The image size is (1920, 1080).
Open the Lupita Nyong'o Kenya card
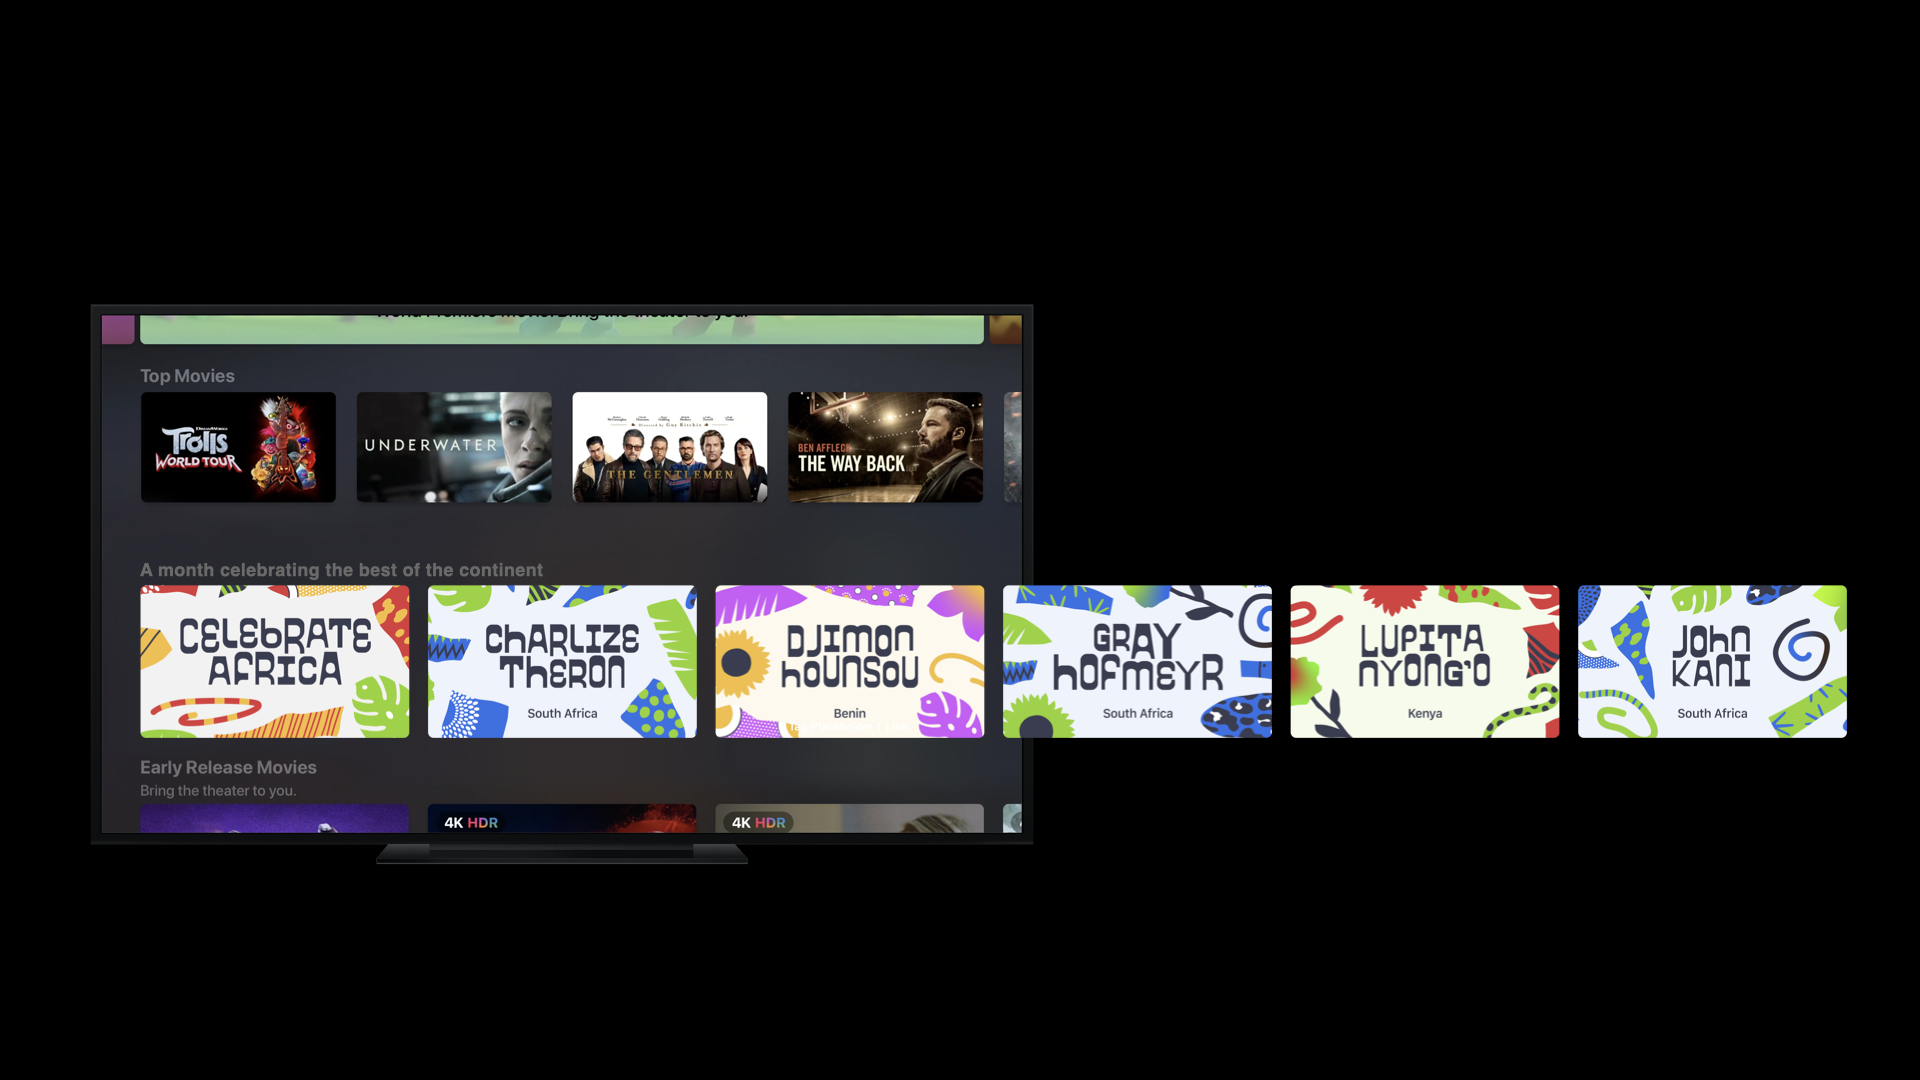point(1425,661)
